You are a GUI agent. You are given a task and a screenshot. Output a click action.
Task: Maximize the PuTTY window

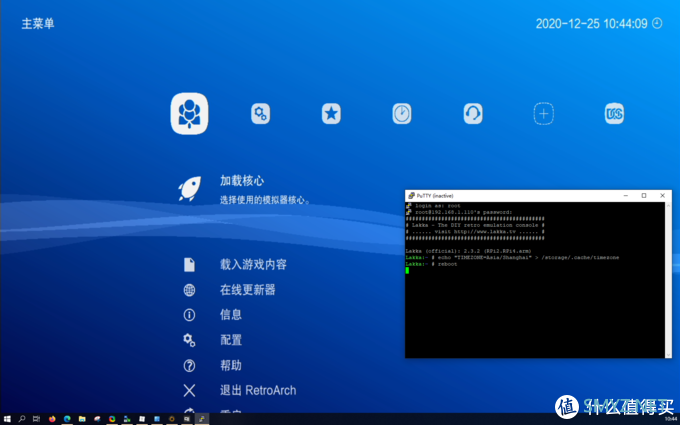(644, 196)
